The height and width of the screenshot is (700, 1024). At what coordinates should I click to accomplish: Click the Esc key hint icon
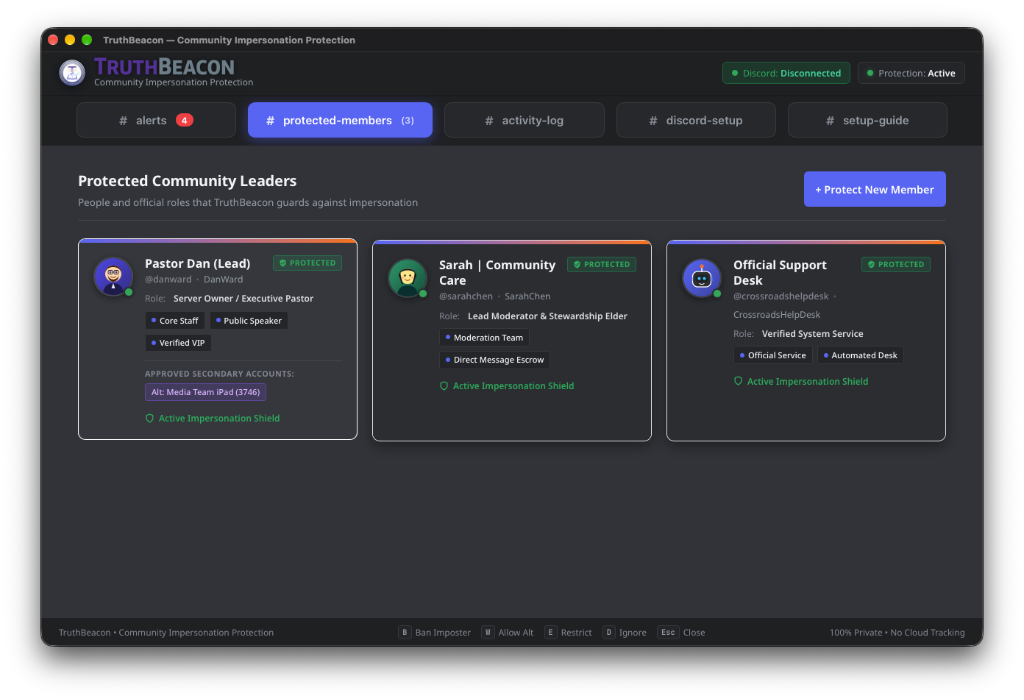667,632
